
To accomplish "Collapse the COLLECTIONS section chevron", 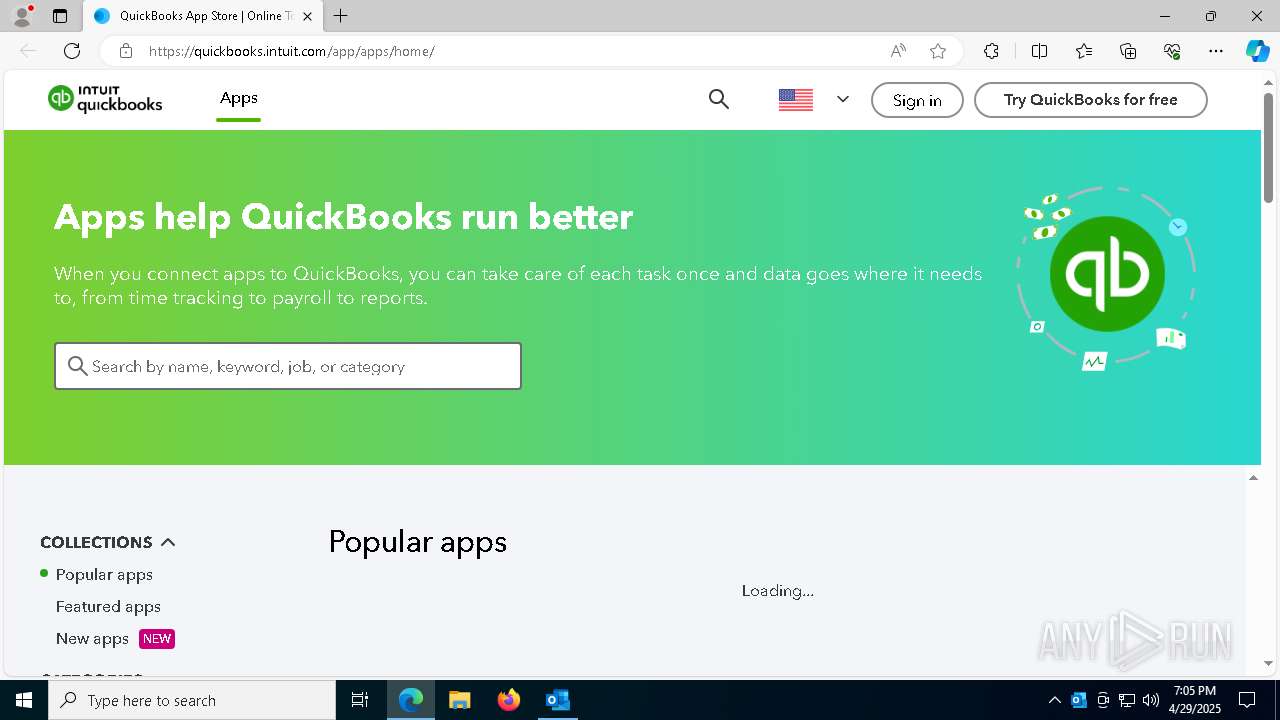I will pyautogui.click(x=168, y=542).
